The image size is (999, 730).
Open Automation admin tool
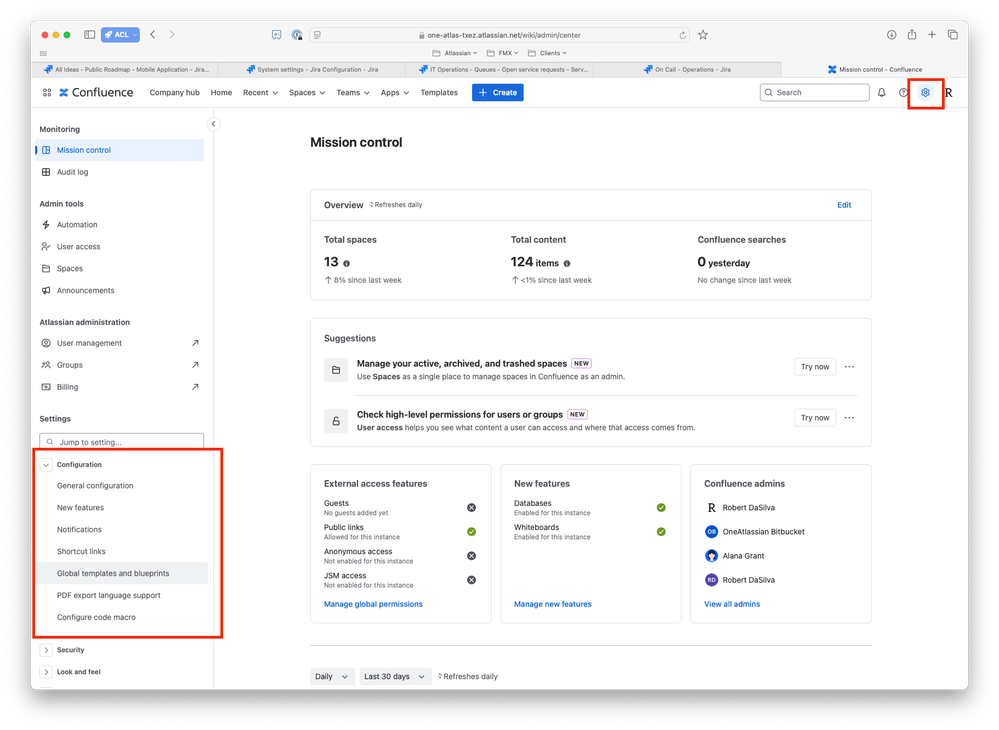(x=120, y=225)
